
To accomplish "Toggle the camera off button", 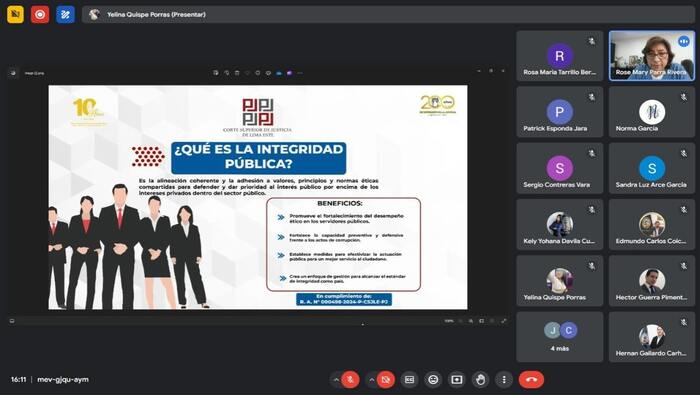I will 386,379.
